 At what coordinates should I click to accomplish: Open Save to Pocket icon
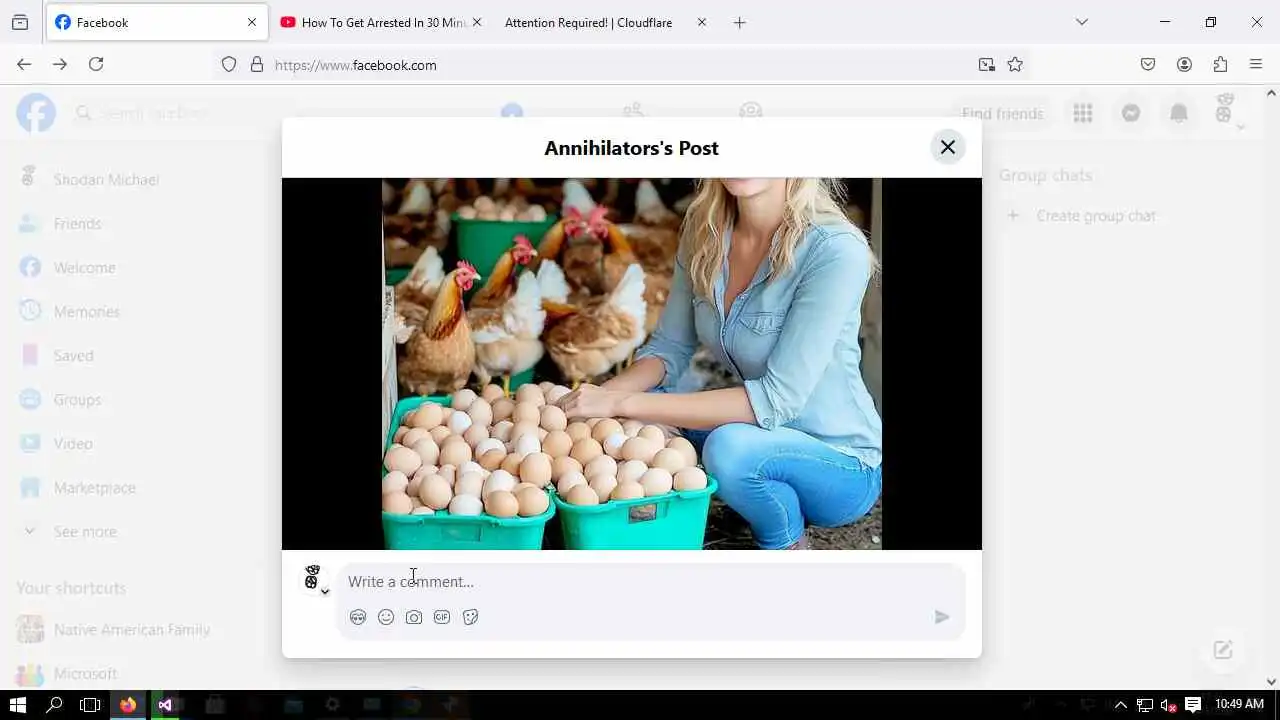(1148, 64)
